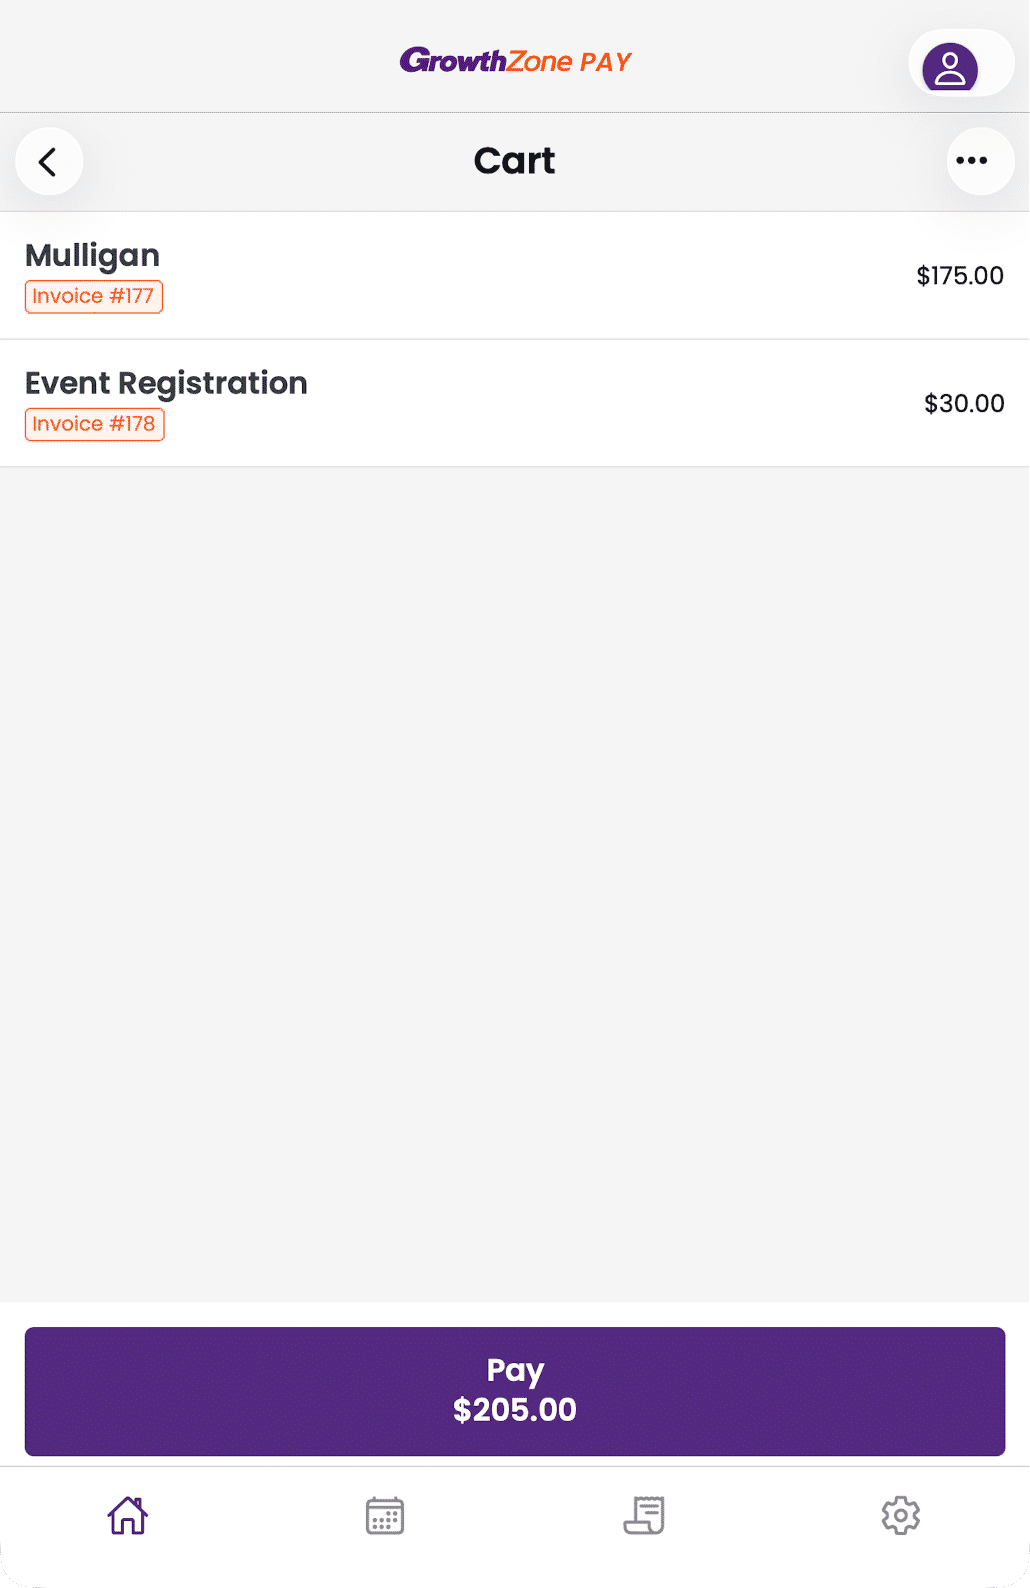The image size is (1030, 1588).
Task: Open the calendar events tab
Action: (385, 1515)
